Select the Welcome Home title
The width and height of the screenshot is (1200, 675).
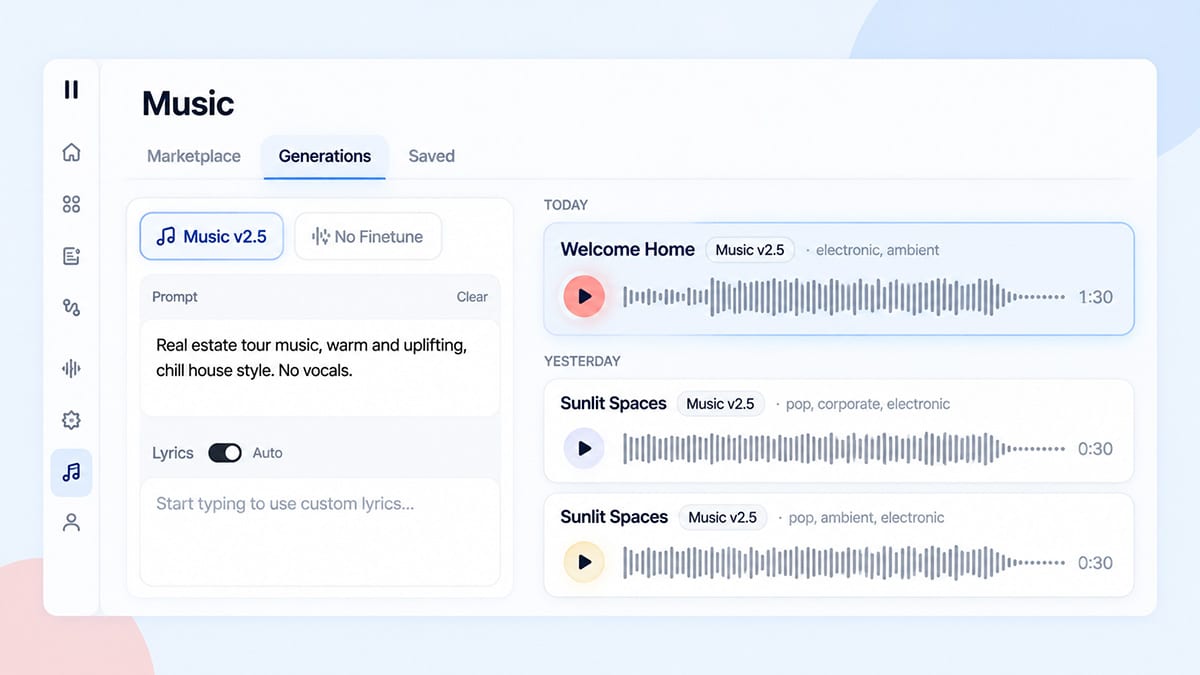click(627, 250)
